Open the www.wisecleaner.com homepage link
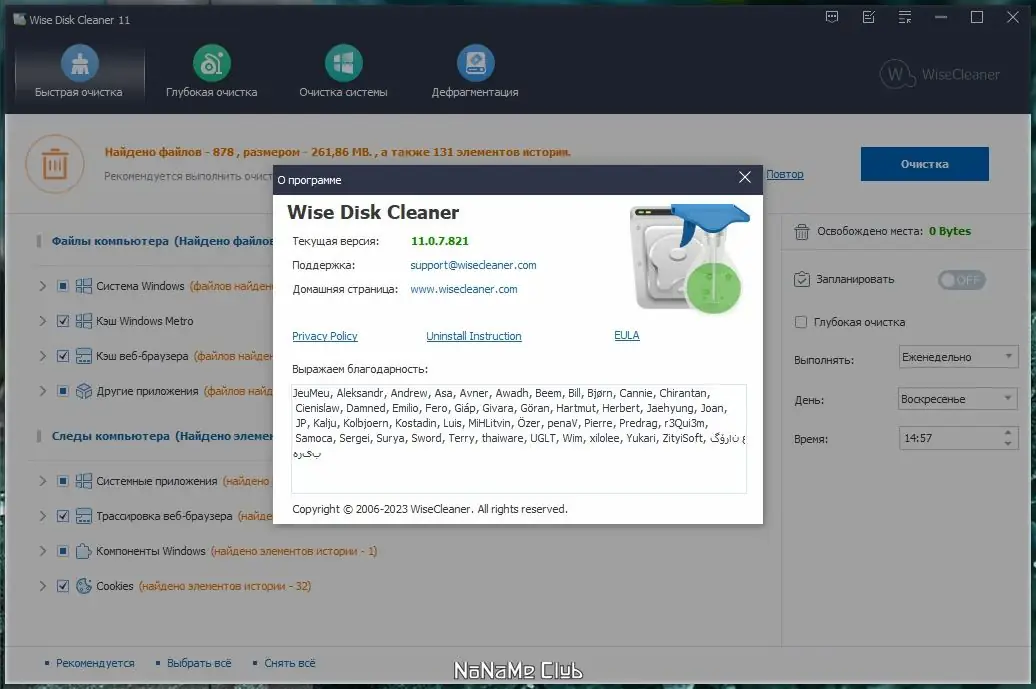The image size is (1036, 689). (x=464, y=289)
